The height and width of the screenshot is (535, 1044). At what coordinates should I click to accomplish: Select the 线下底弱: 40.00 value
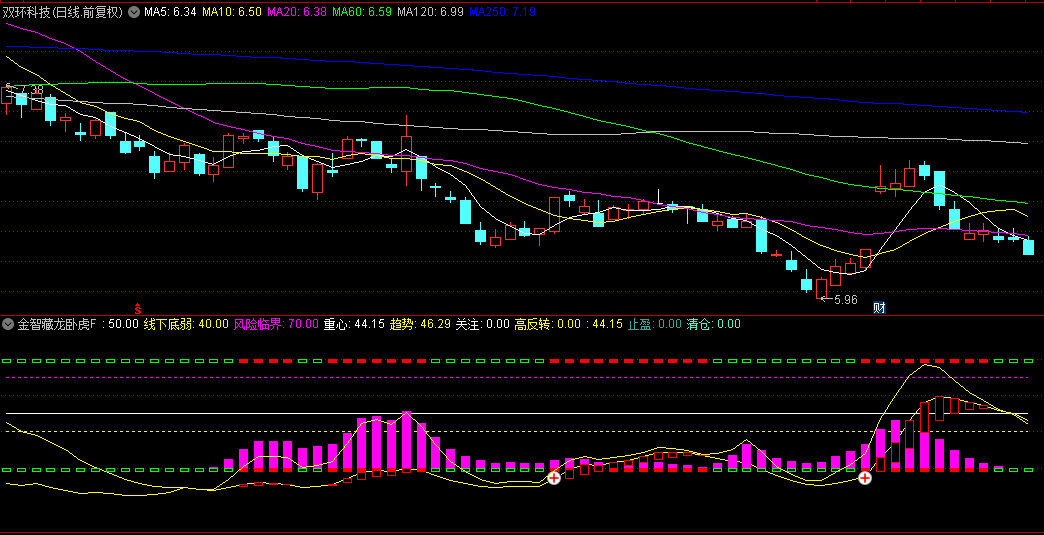[x=186, y=325]
